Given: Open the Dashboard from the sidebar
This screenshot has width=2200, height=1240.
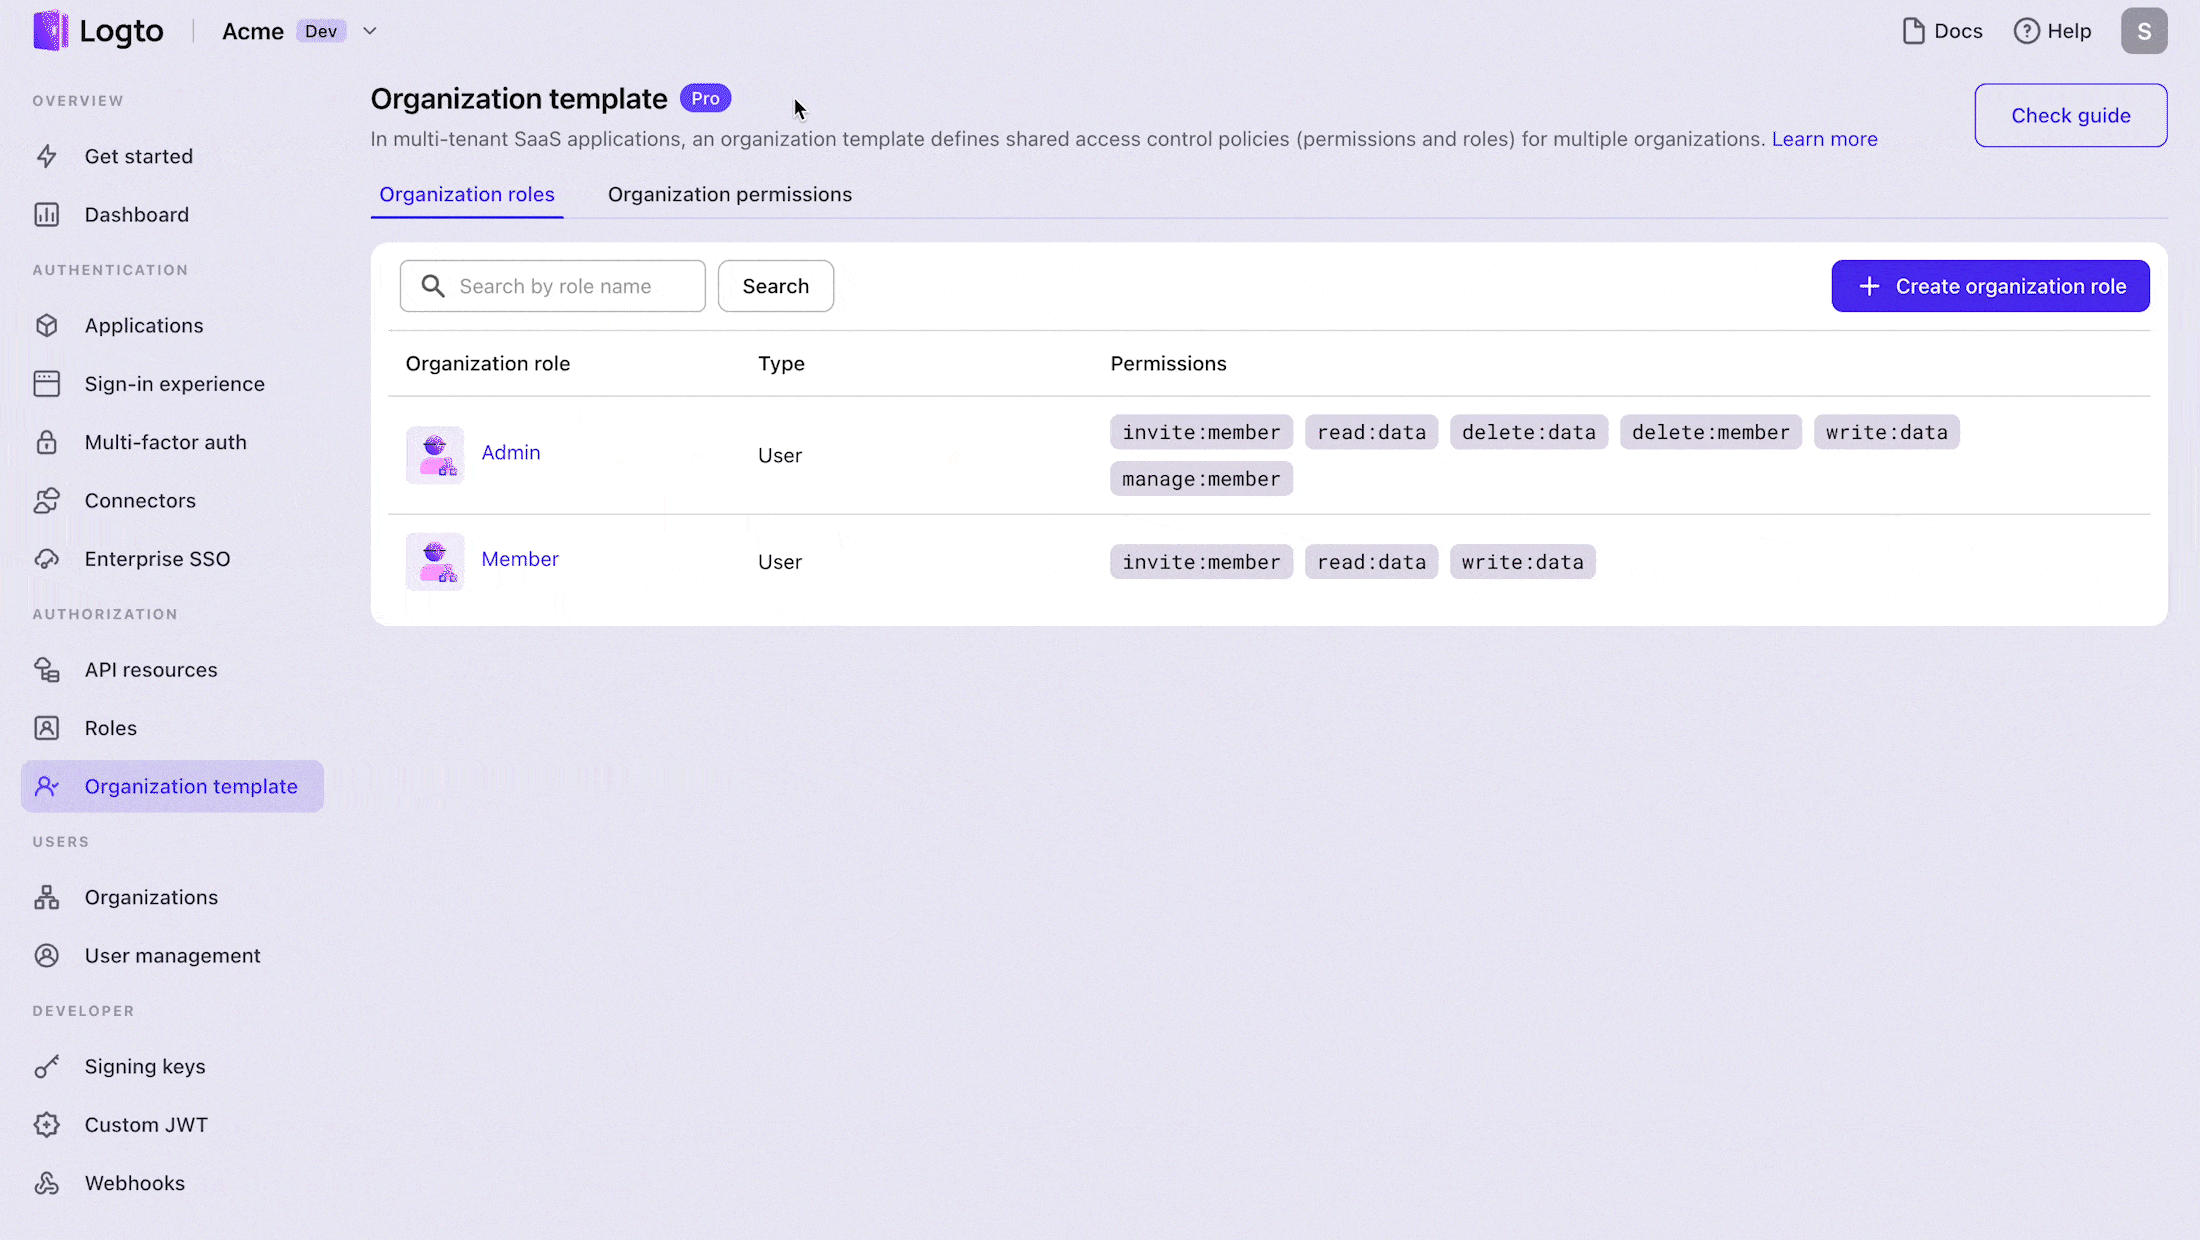Looking at the screenshot, I should point(136,214).
